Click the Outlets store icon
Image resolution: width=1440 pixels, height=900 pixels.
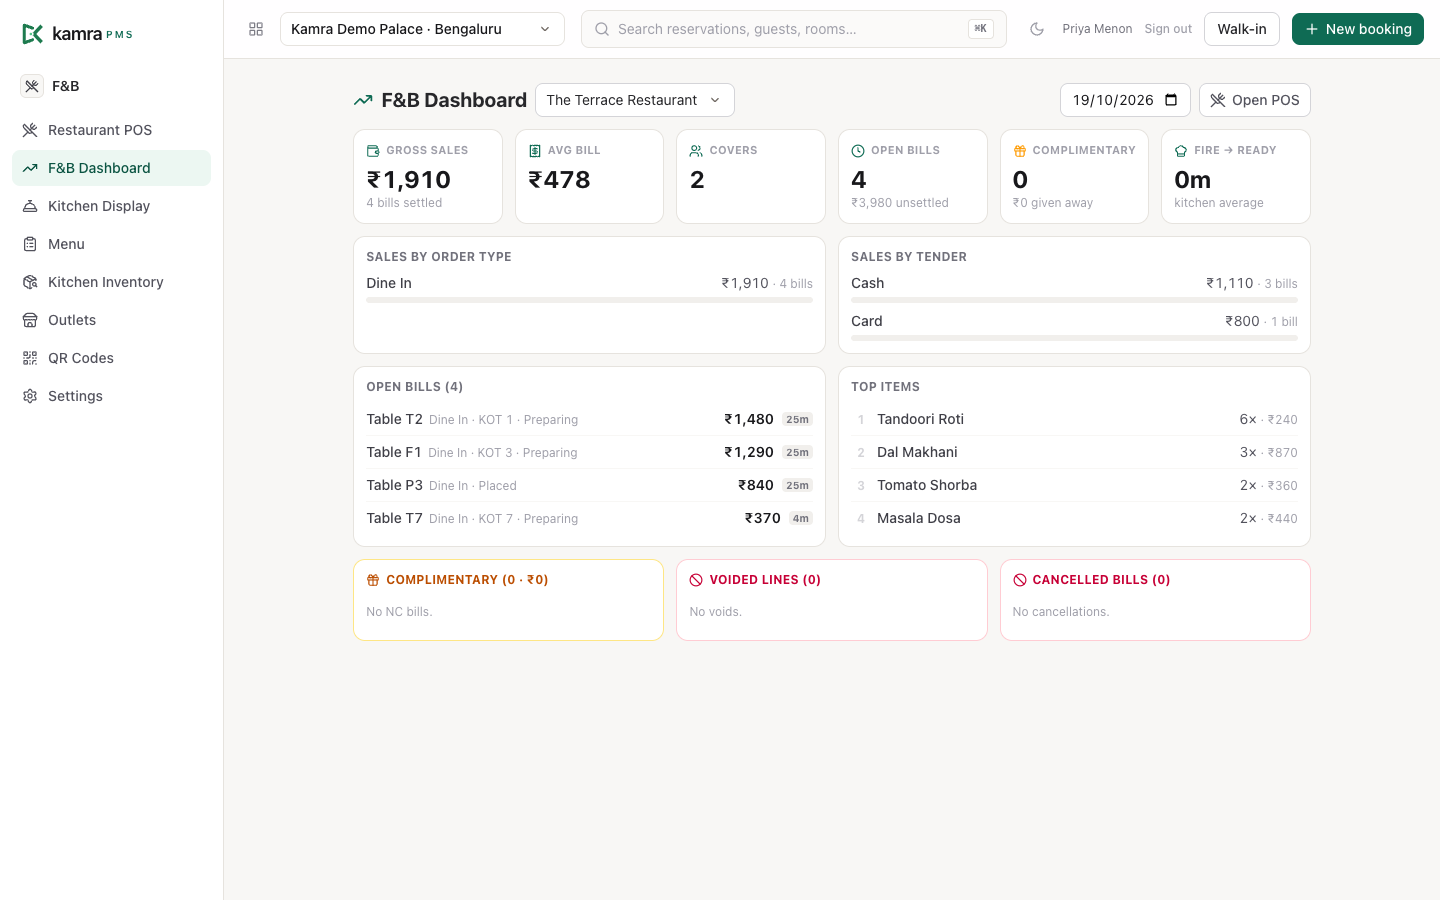click(x=30, y=320)
